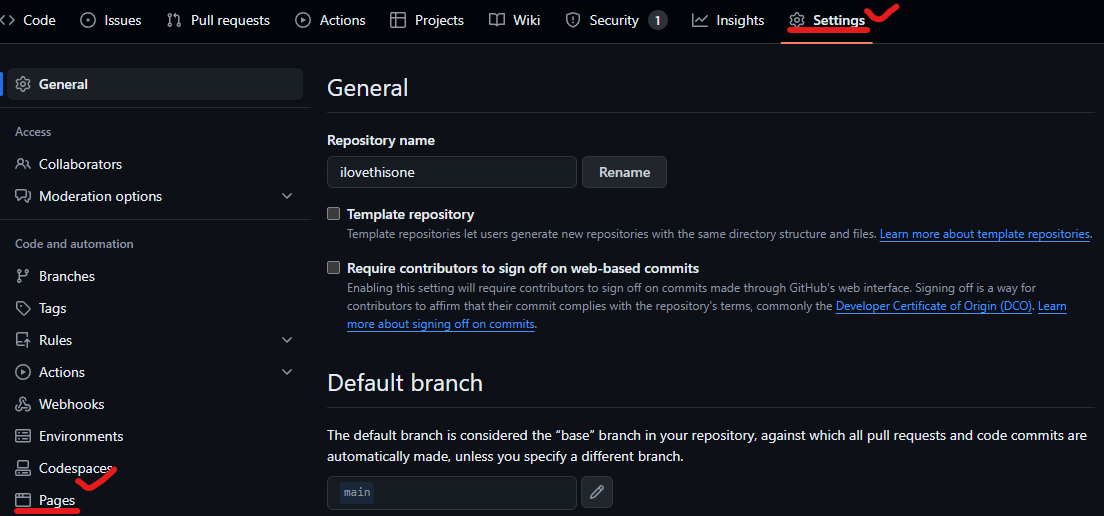This screenshot has height=516, width=1104.
Task: Expand the Moderation options chevron
Action: tap(287, 196)
